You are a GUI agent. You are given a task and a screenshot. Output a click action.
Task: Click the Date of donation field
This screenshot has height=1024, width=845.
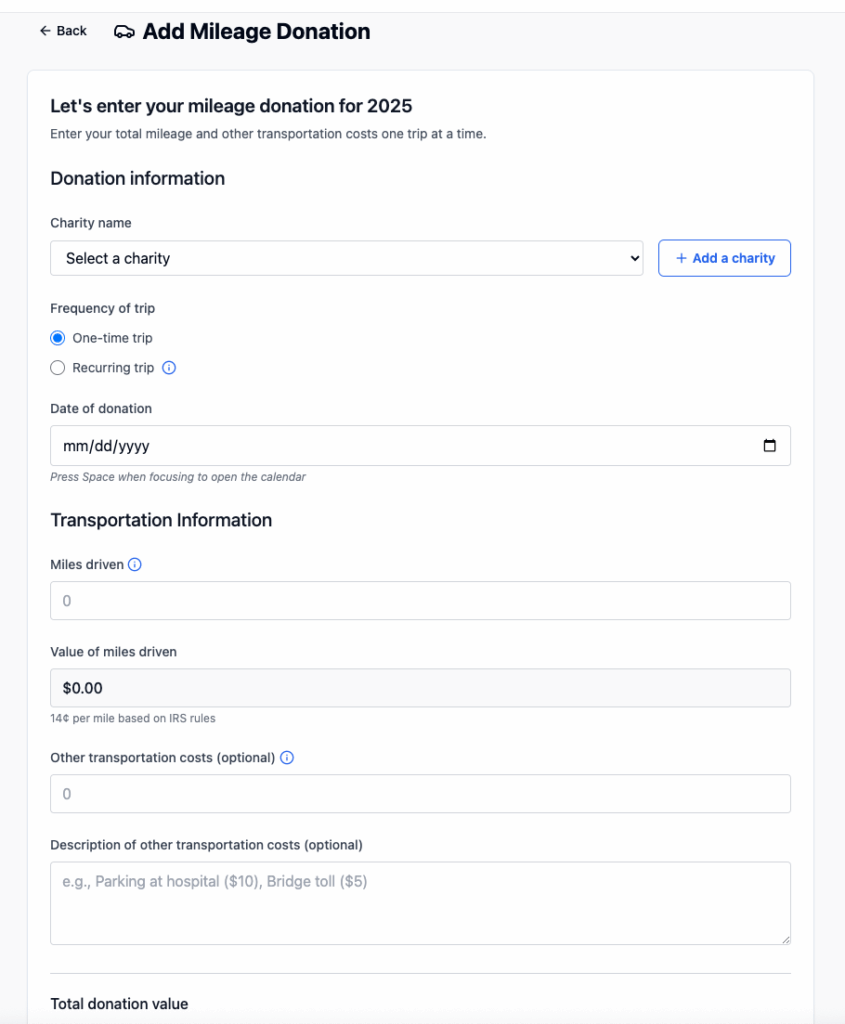400,446
